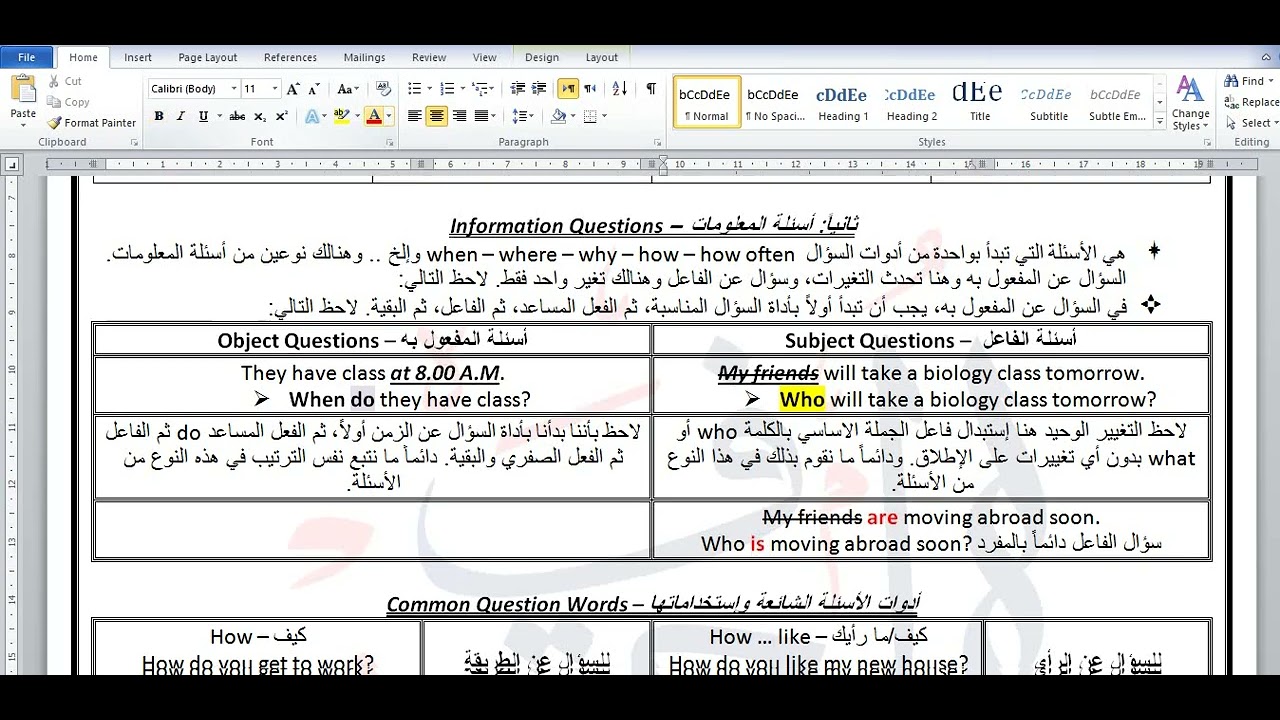Viewport: 1280px width, 720px height.
Task: Open Find in Editing group
Action: tap(1246, 81)
